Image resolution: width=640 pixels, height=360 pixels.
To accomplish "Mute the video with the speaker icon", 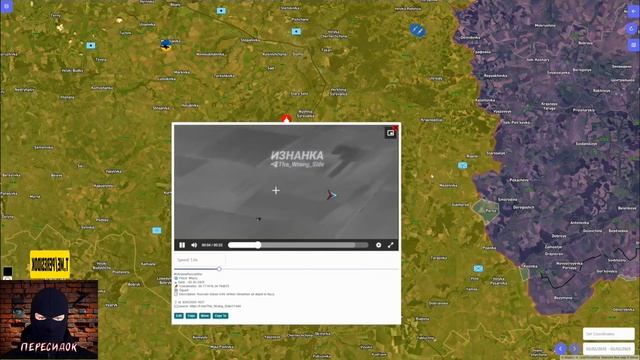I will [194, 245].
